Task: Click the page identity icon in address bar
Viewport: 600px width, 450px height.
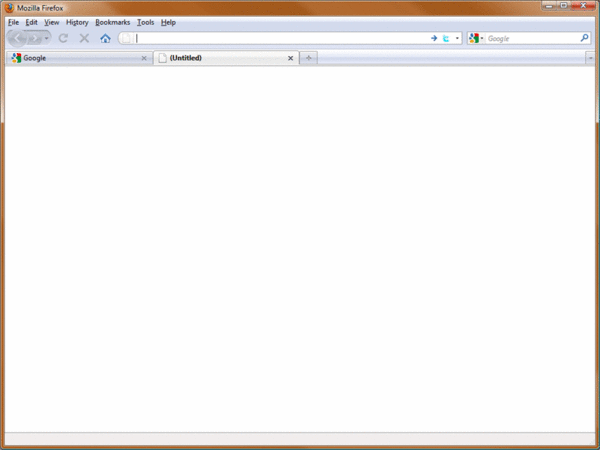Action: pyautogui.click(x=126, y=38)
